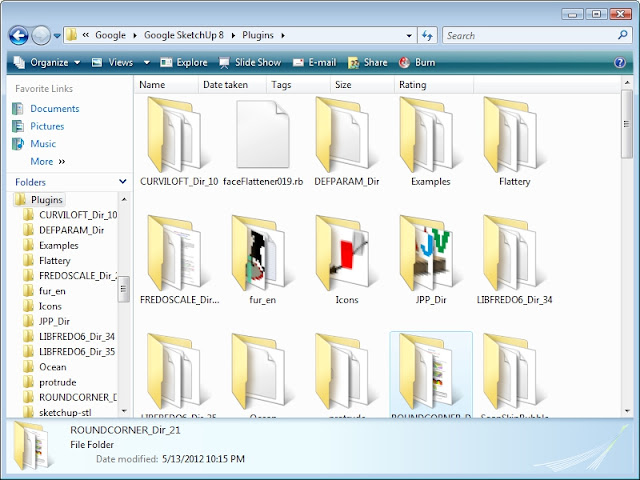Viewport: 640px width, 480px height.
Task: Select LIBFREDO6_Dir_35 in the folder tree
Action: [69, 352]
